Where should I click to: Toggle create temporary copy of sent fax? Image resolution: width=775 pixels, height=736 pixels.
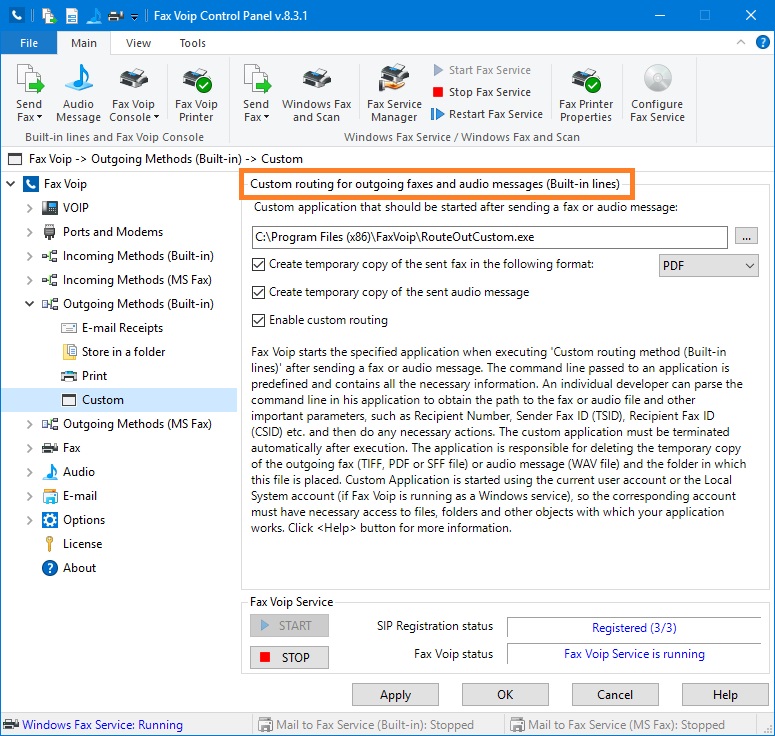pos(258,264)
